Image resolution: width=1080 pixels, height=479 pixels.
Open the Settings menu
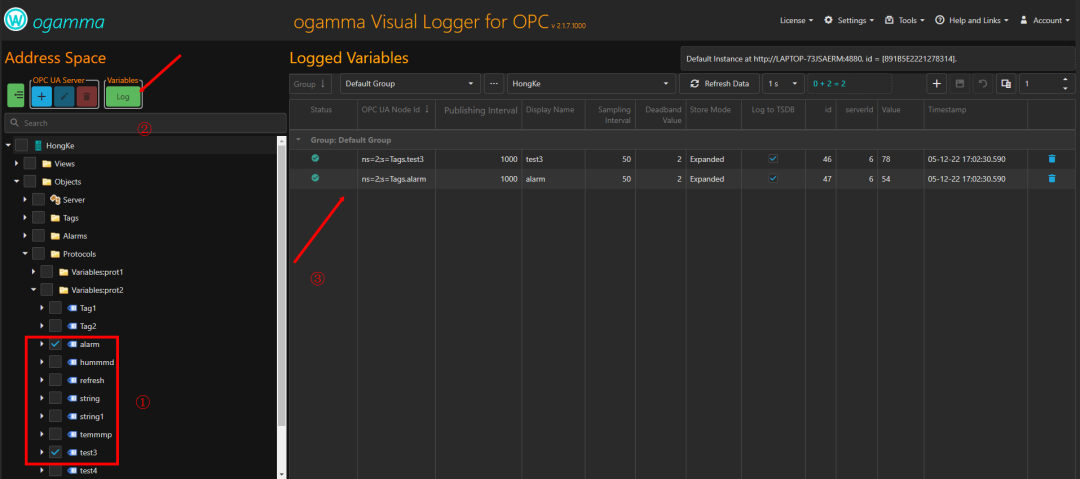[849, 21]
